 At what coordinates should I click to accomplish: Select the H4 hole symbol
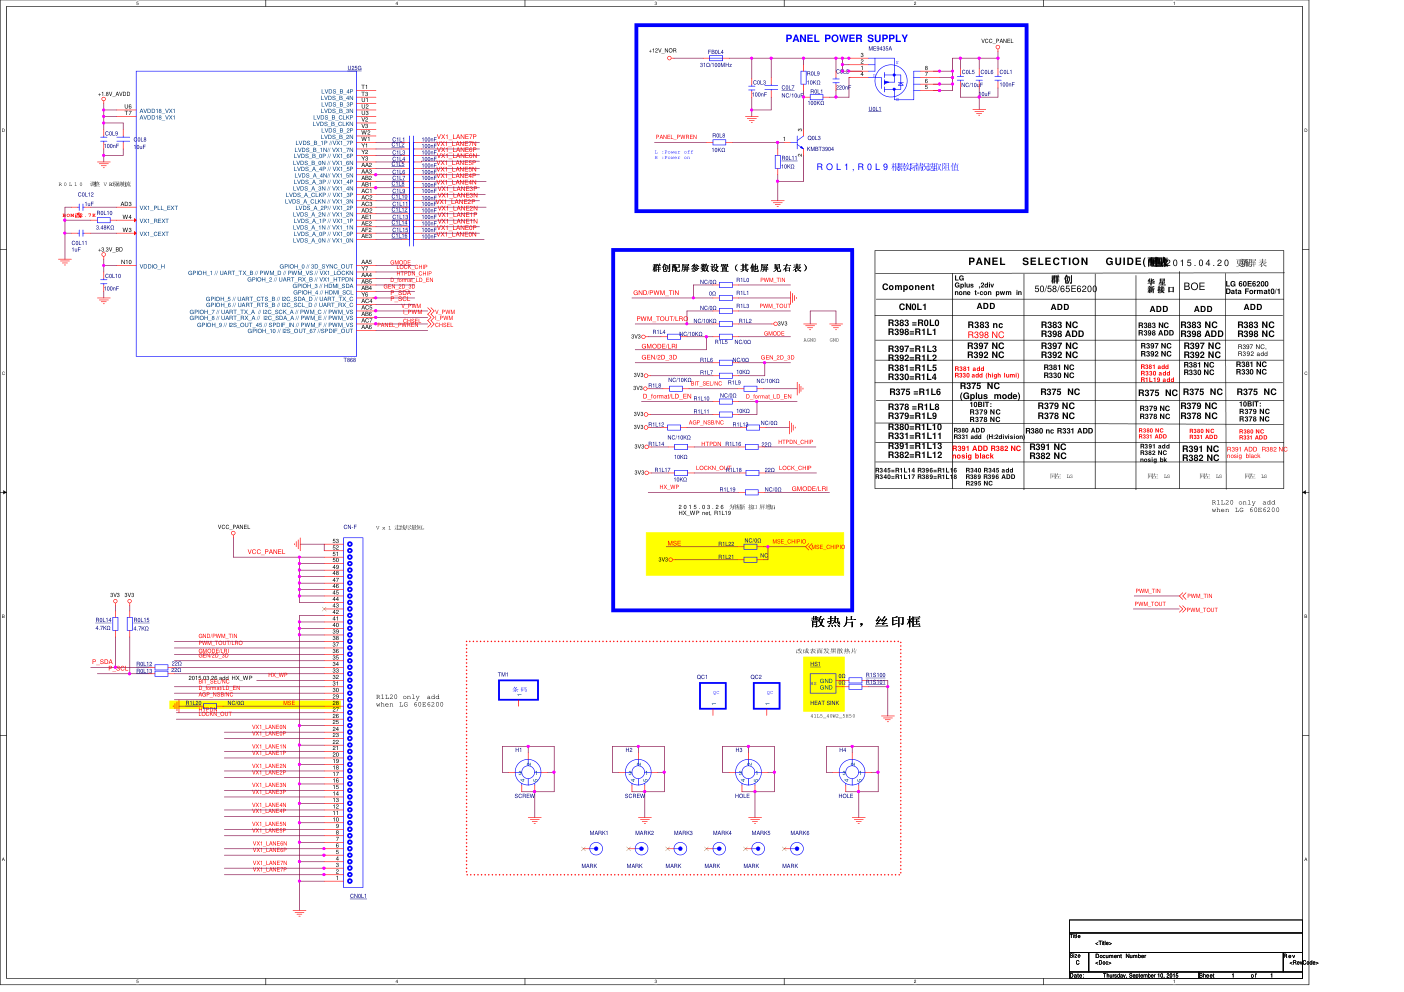pyautogui.click(x=851, y=771)
